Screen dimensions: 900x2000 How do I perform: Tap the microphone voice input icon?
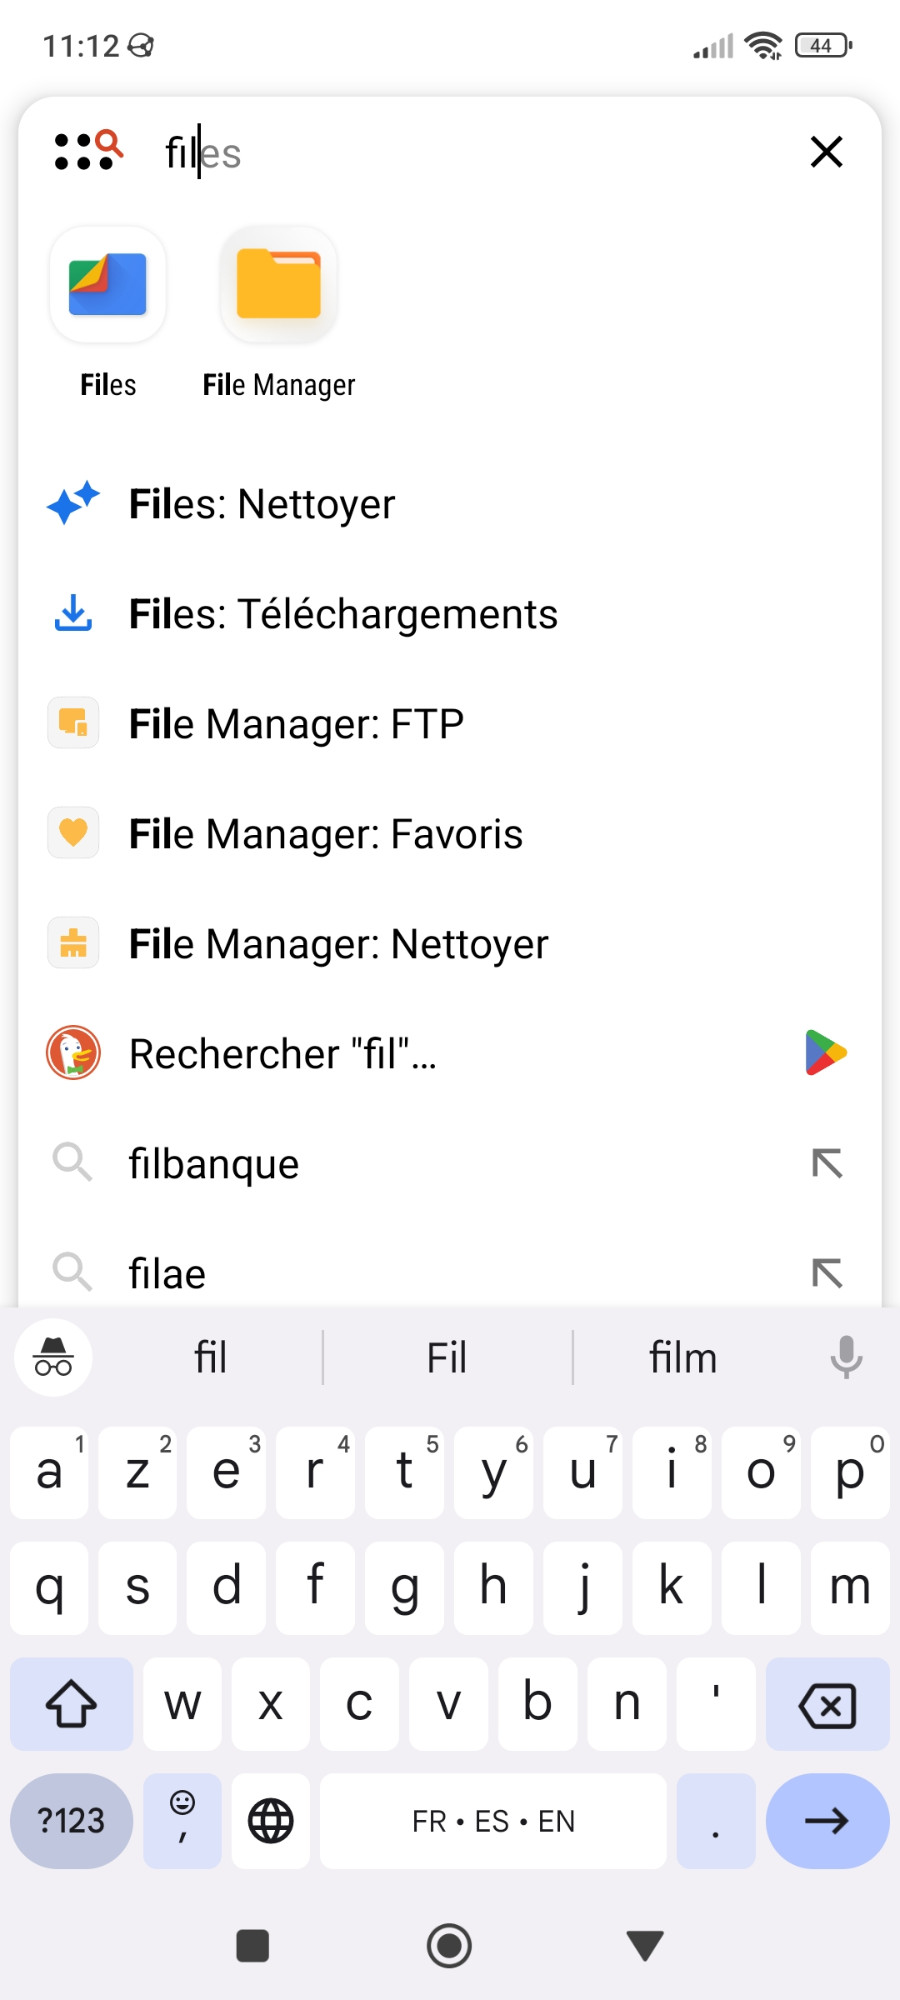coord(846,1357)
